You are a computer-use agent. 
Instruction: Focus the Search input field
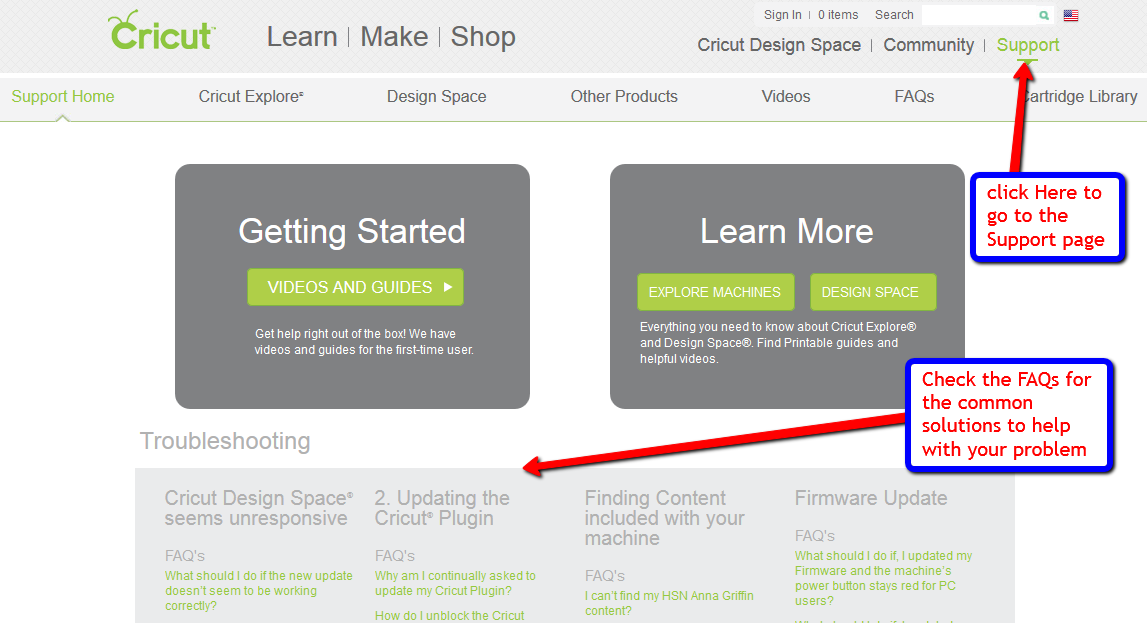[979, 15]
